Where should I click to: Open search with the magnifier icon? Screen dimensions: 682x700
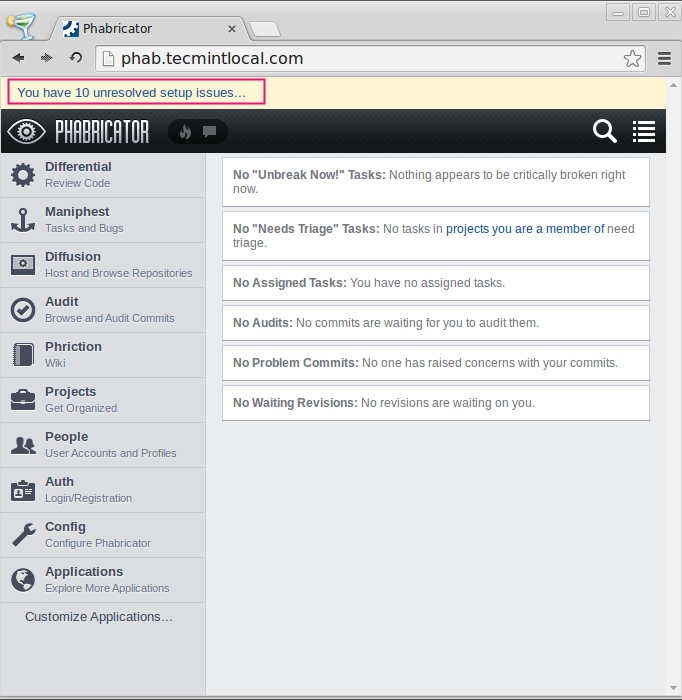tap(605, 131)
